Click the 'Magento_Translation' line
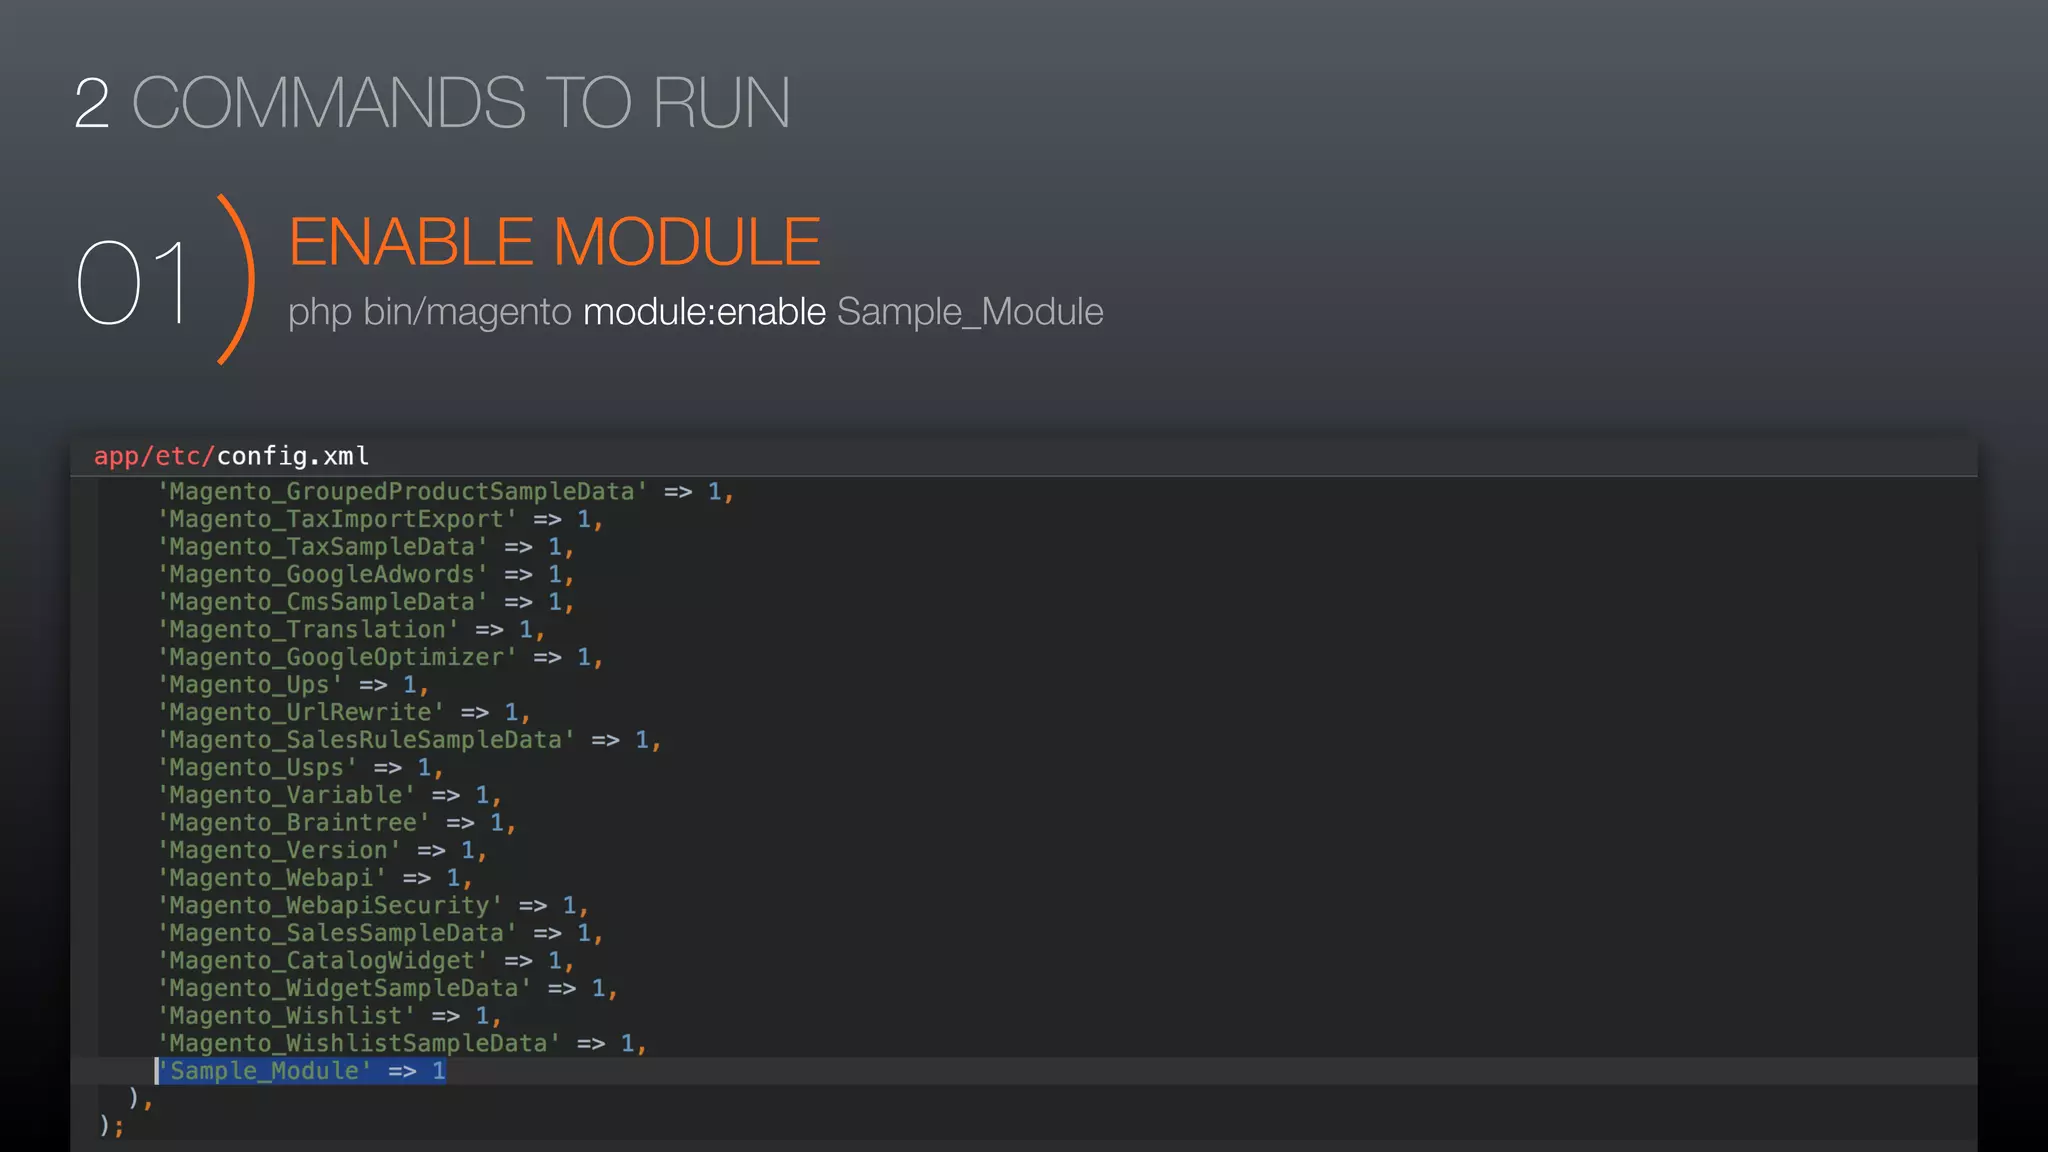The image size is (2048, 1152). [351, 630]
